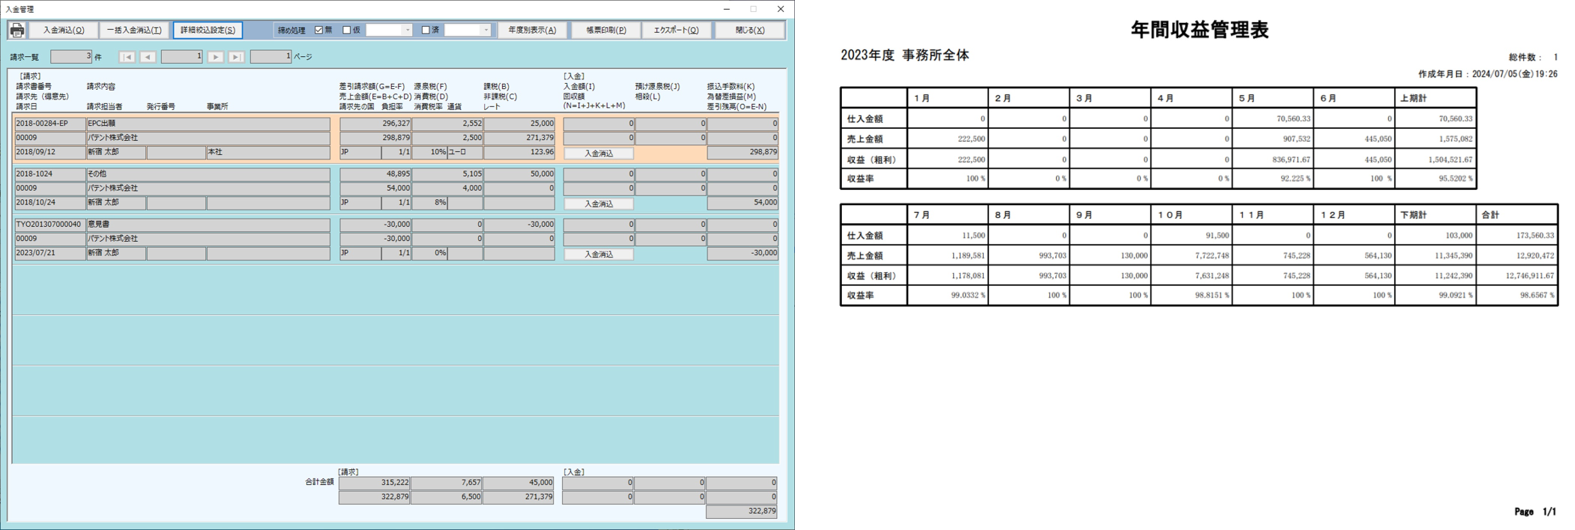Click the 本社 office cell
The image size is (1575, 530).
pyautogui.click(x=268, y=153)
